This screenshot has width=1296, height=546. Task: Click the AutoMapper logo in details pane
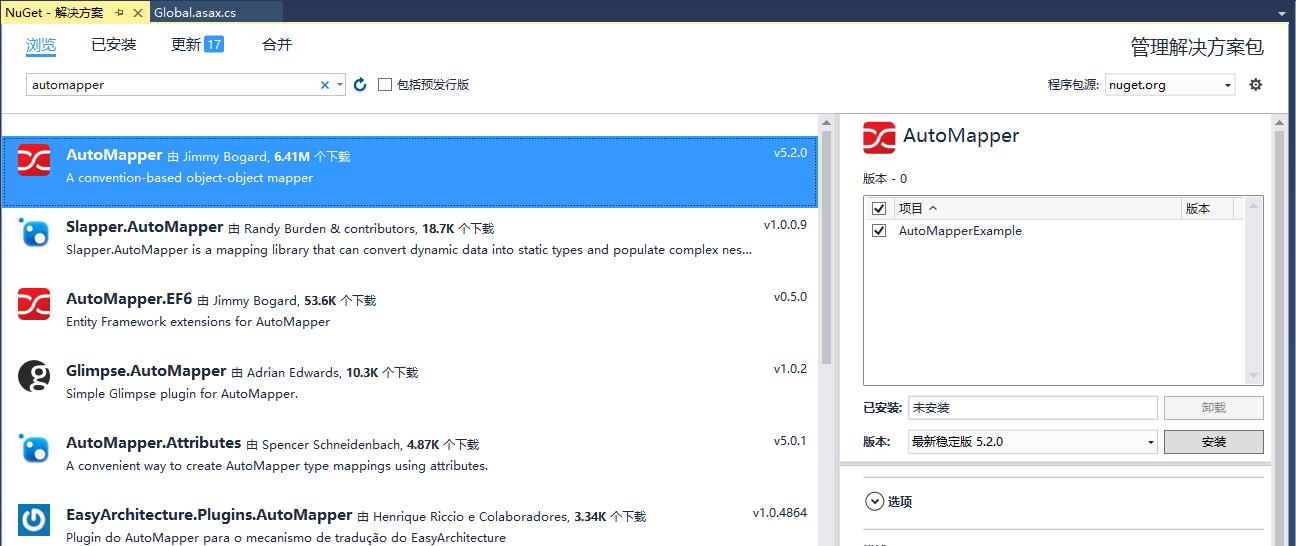(x=879, y=137)
